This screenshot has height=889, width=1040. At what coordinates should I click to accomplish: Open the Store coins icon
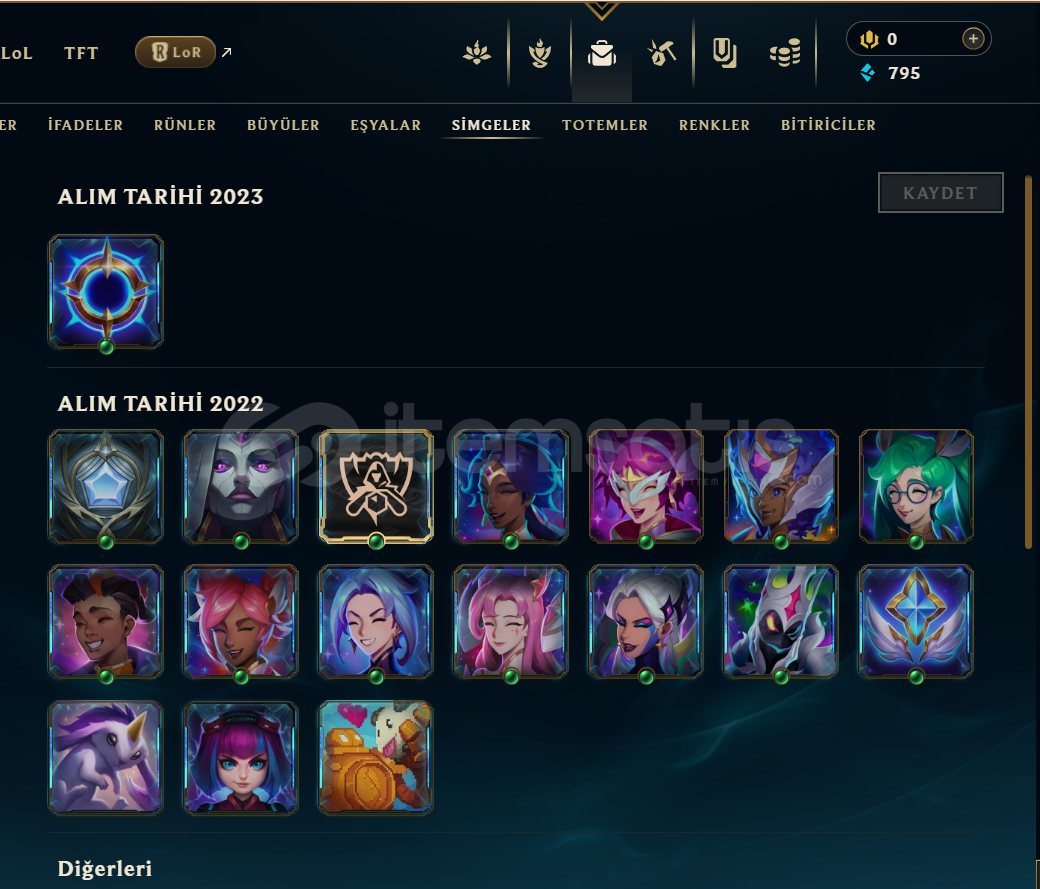pos(785,53)
